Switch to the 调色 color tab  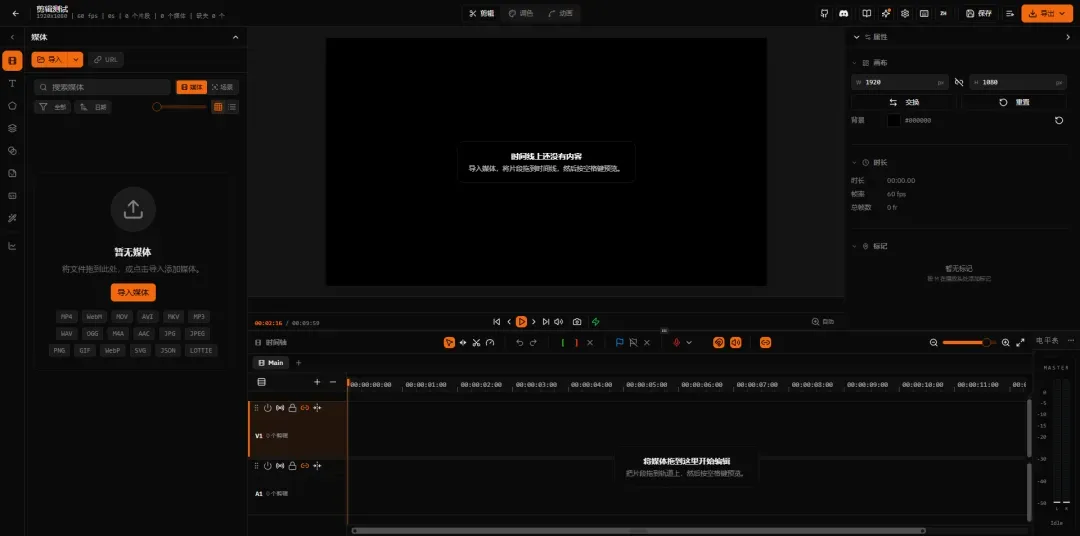click(521, 13)
